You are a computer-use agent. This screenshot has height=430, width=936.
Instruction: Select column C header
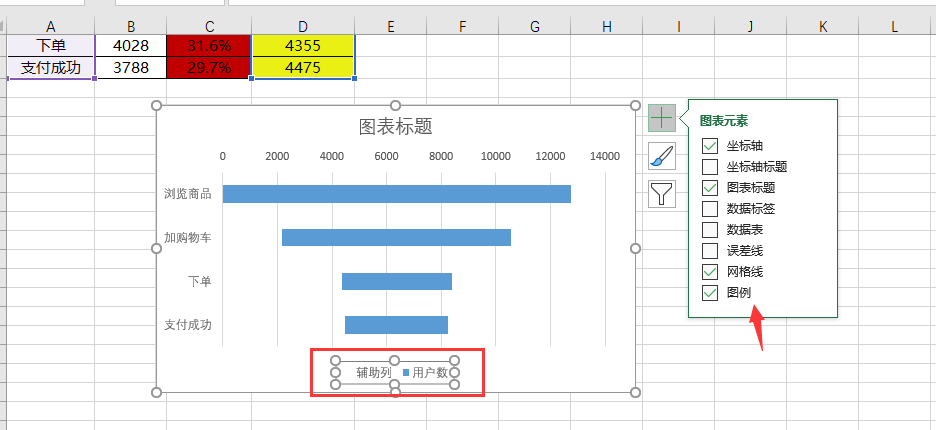click(209, 26)
